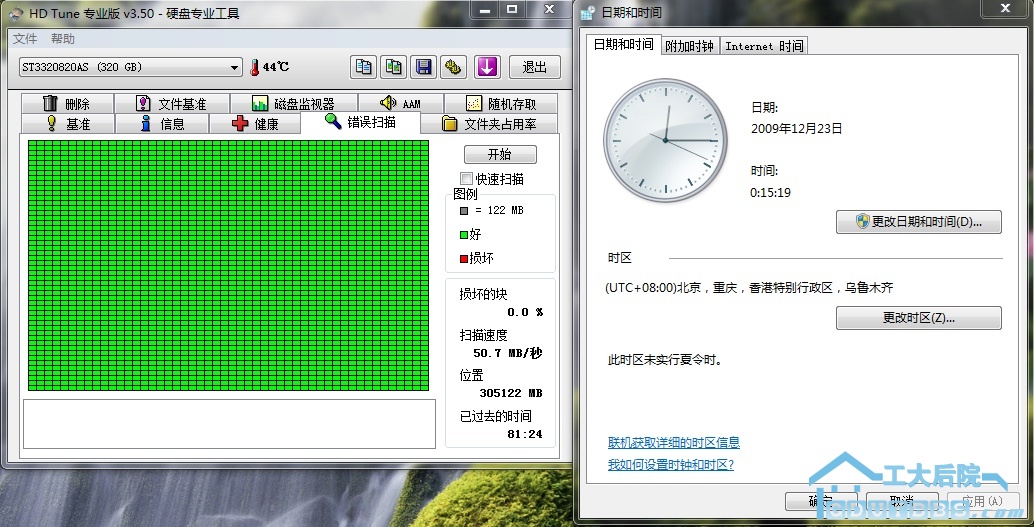Click the damaged blocks value 0.0 %
This screenshot has width=1034, height=527.
pos(526,312)
